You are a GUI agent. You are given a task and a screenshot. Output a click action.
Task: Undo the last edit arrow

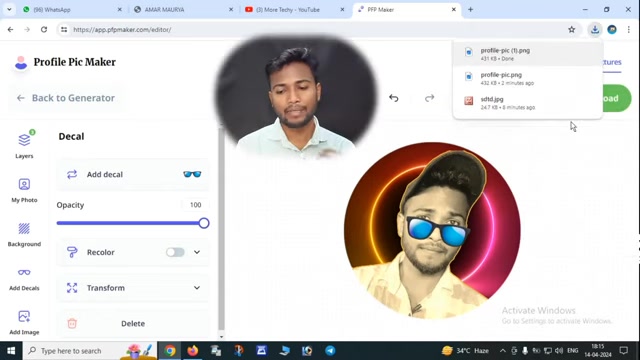tap(393, 98)
